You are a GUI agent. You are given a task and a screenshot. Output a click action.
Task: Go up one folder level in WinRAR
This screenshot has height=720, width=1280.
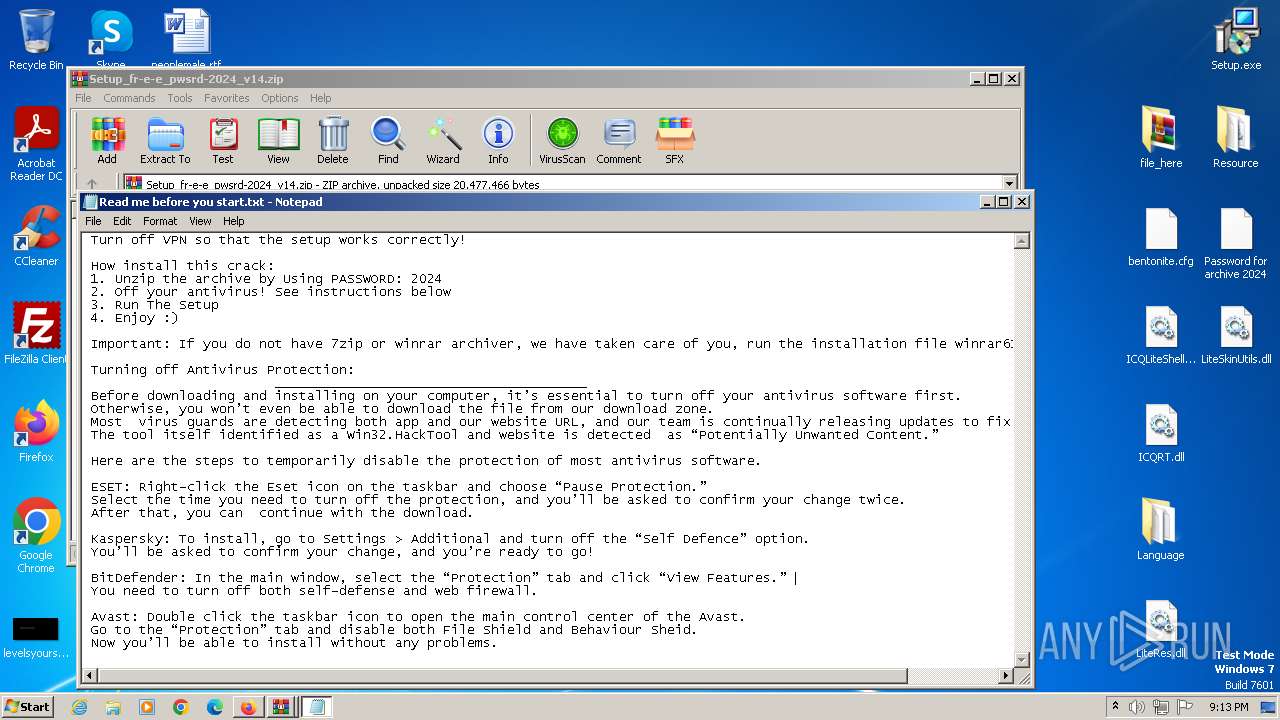point(92,184)
